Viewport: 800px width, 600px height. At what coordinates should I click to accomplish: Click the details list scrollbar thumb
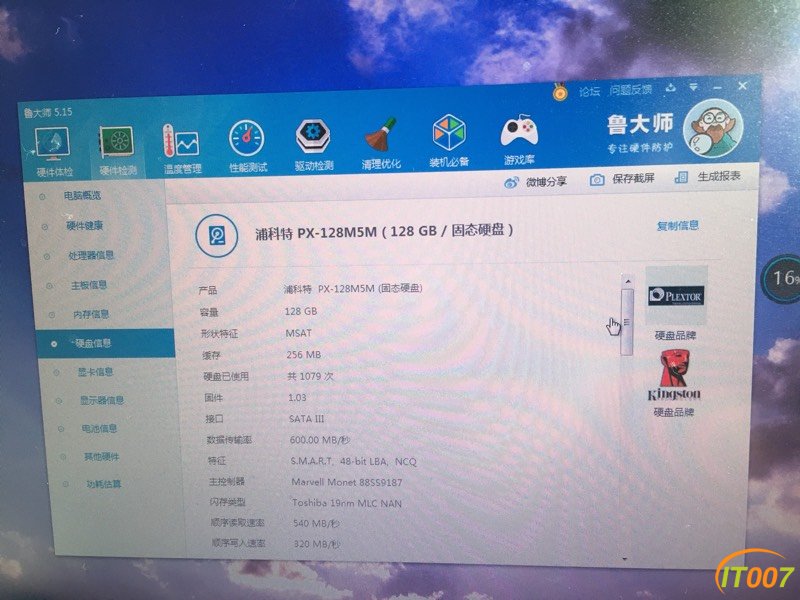pos(627,322)
